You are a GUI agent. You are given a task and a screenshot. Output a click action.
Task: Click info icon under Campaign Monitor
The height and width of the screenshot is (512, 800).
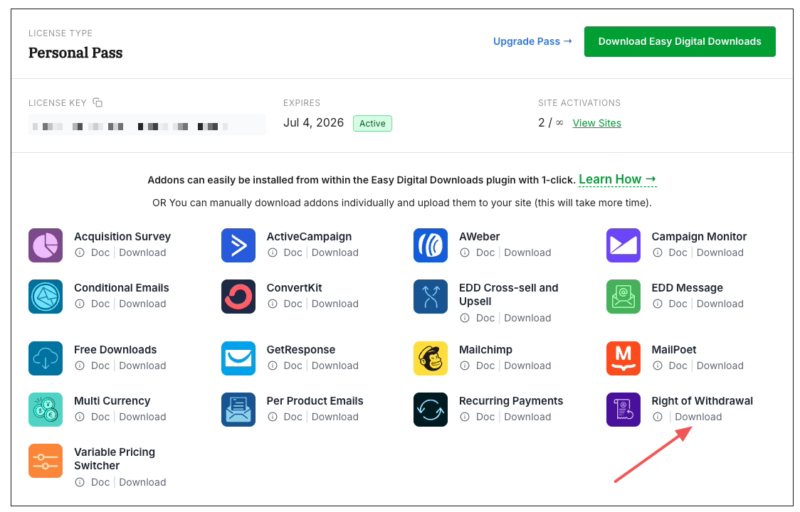pos(658,252)
